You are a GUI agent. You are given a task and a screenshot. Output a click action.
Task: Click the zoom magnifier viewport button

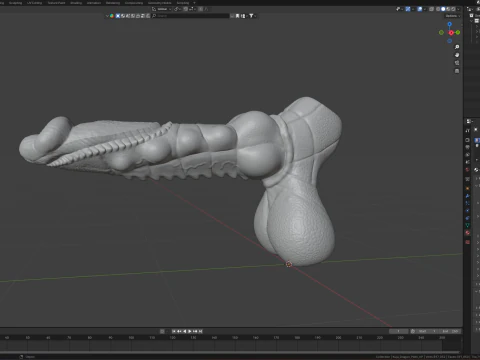pyautogui.click(x=457, y=47)
